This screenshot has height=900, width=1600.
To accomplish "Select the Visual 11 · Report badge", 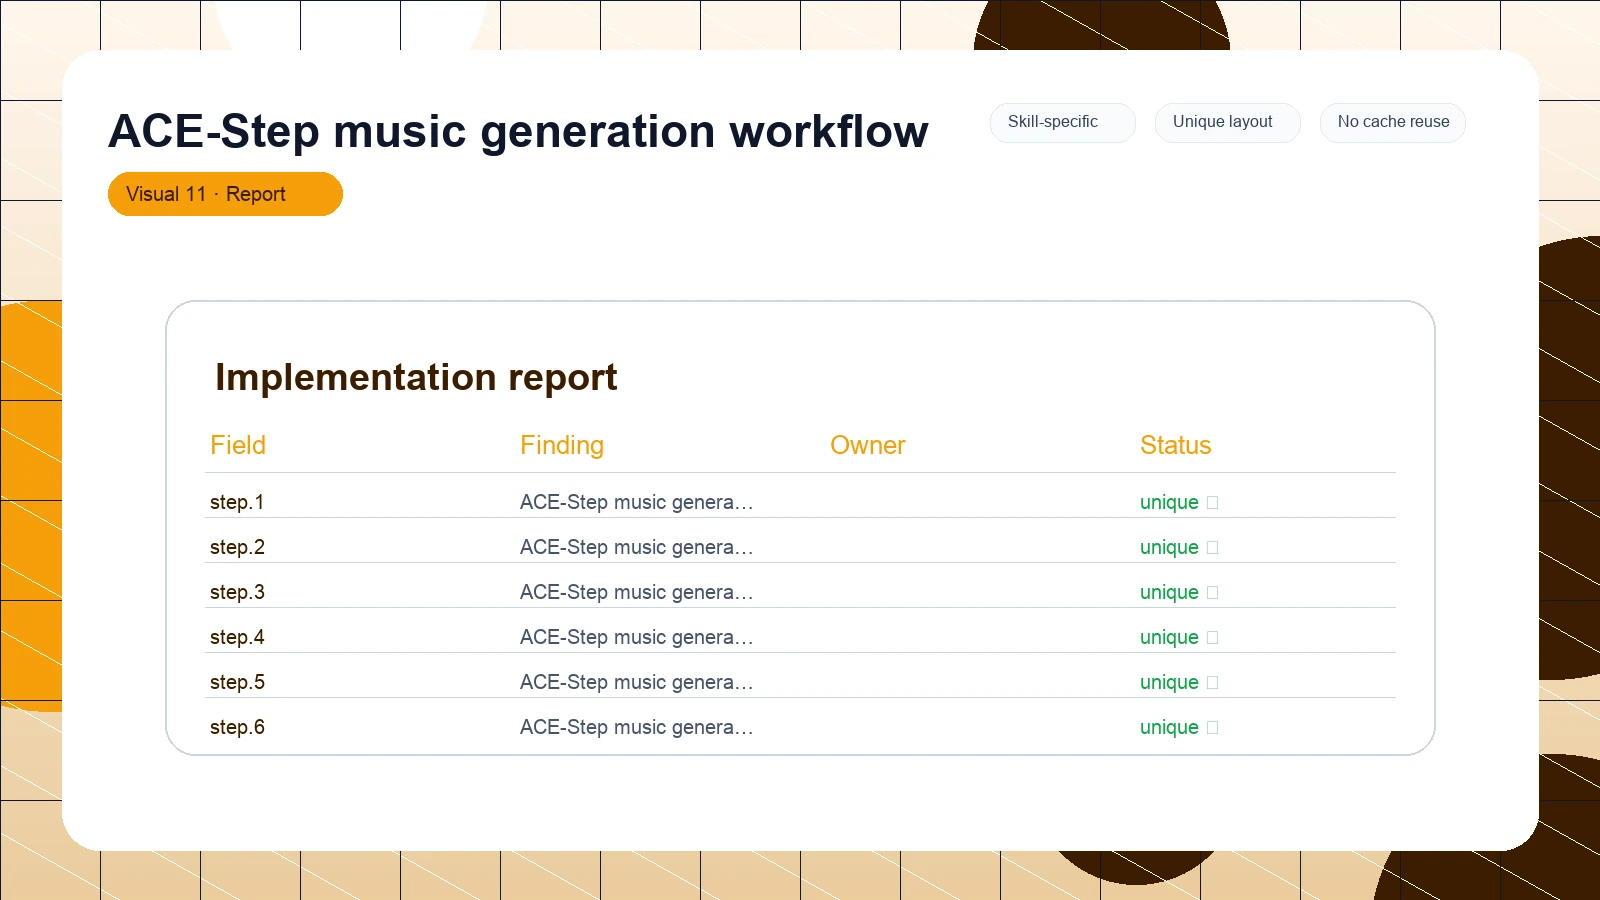I will [x=225, y=194].
